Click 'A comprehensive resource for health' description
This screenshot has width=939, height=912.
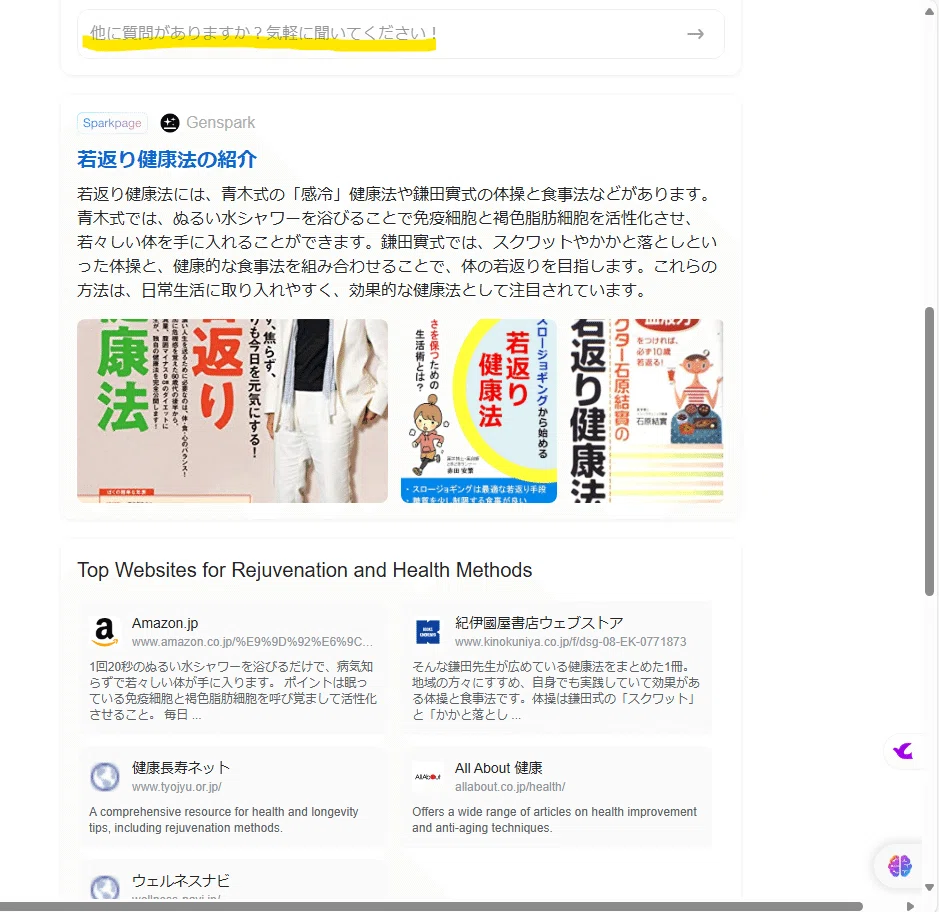(223, 820)
